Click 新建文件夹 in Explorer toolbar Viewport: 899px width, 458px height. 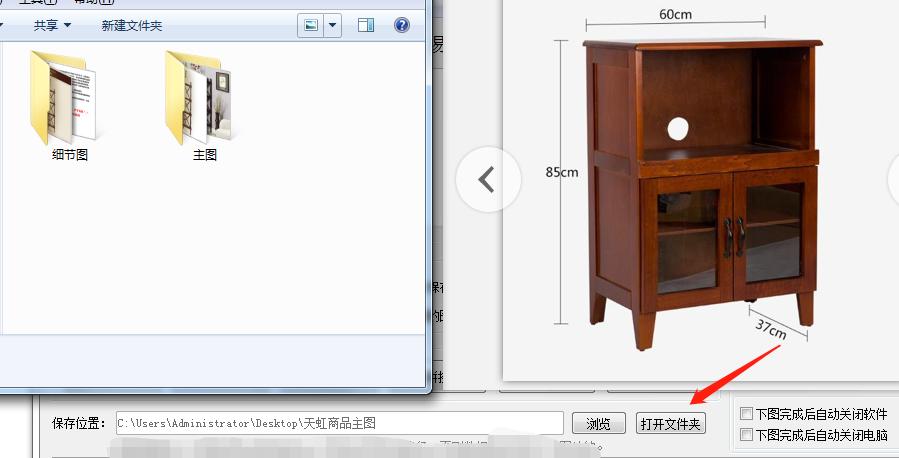click(x=132, y=25)
